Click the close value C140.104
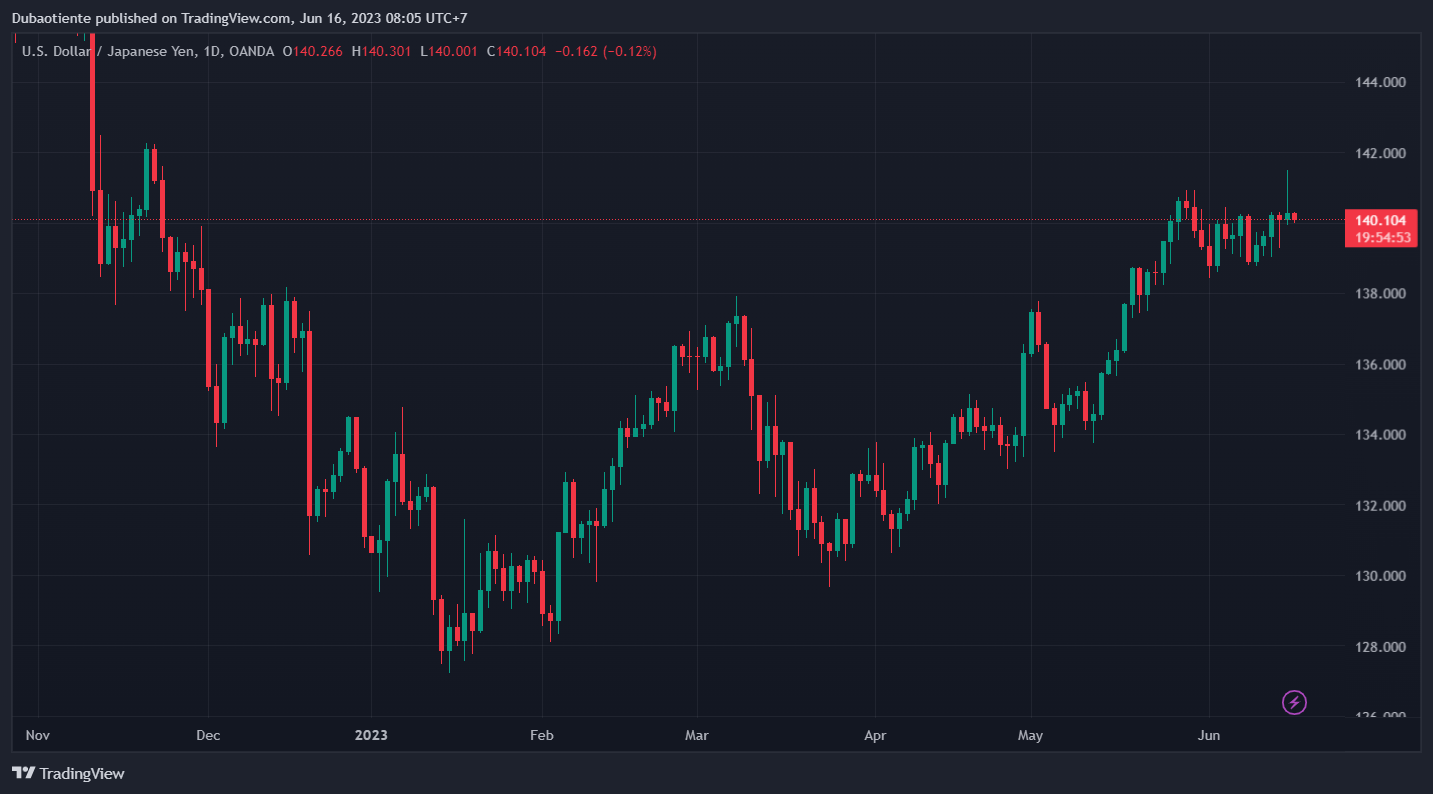The image size is (1433, 794). (x=516, y=51)
